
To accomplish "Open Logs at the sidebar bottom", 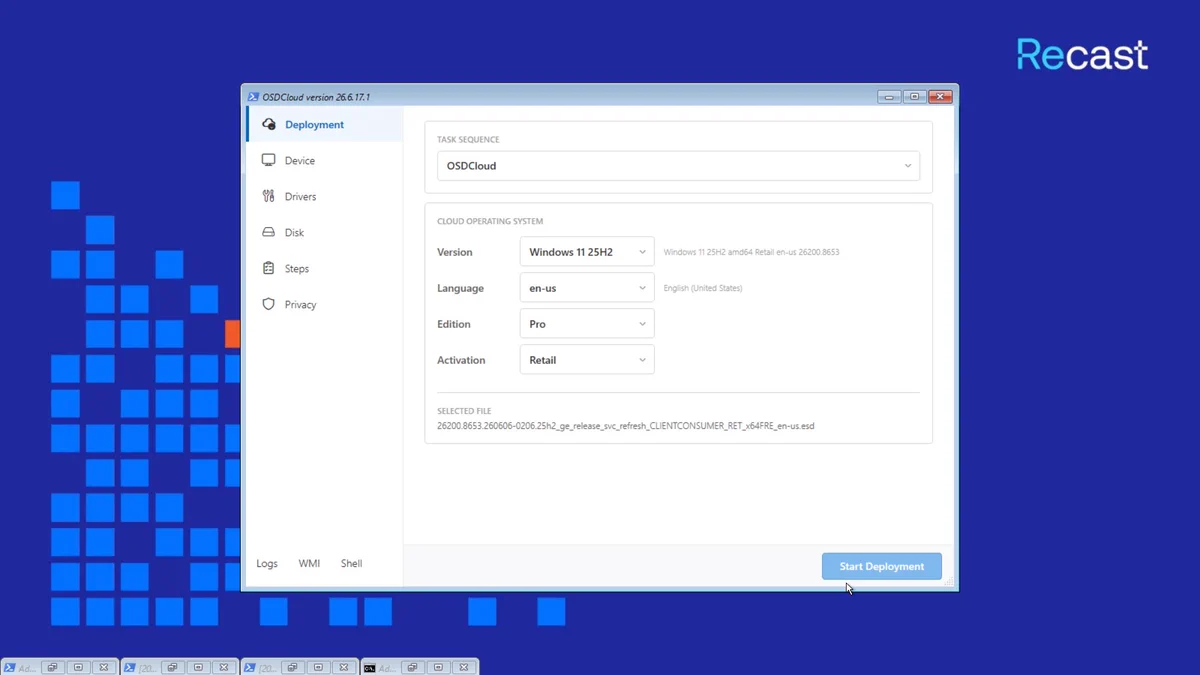I will tap(267, 564).
